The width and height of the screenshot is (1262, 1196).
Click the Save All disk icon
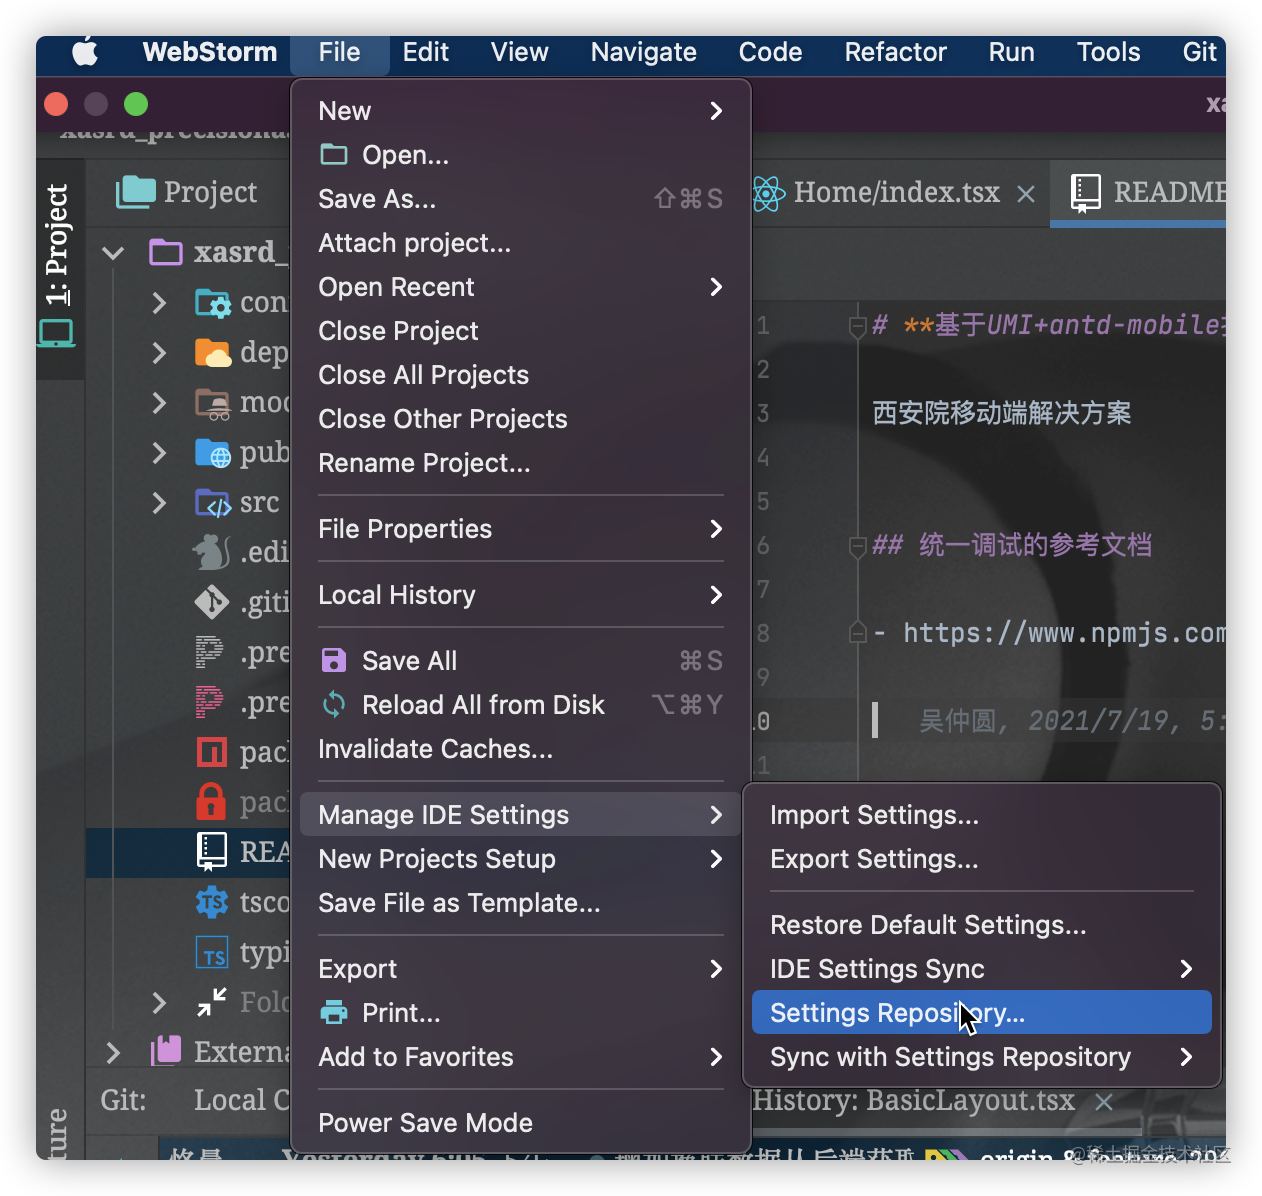[333, 660]
